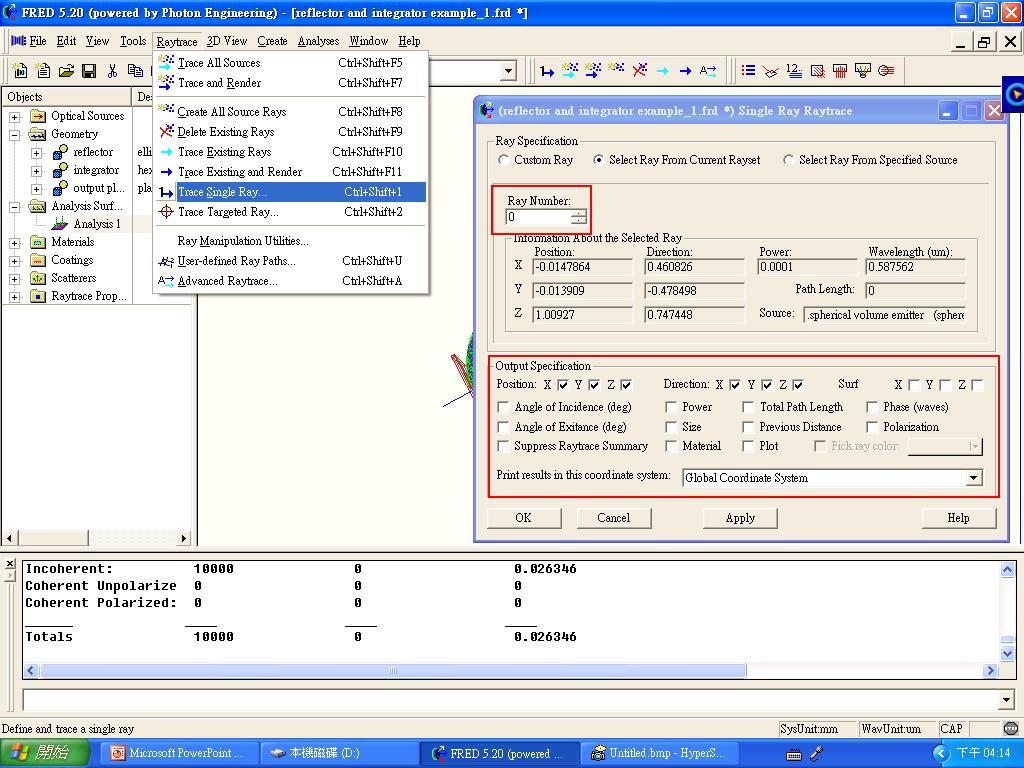Select Ray Manipulation Utilities... menu entry
The height and width of the screenshot is (768, 1024).
(x=291, y=241)
